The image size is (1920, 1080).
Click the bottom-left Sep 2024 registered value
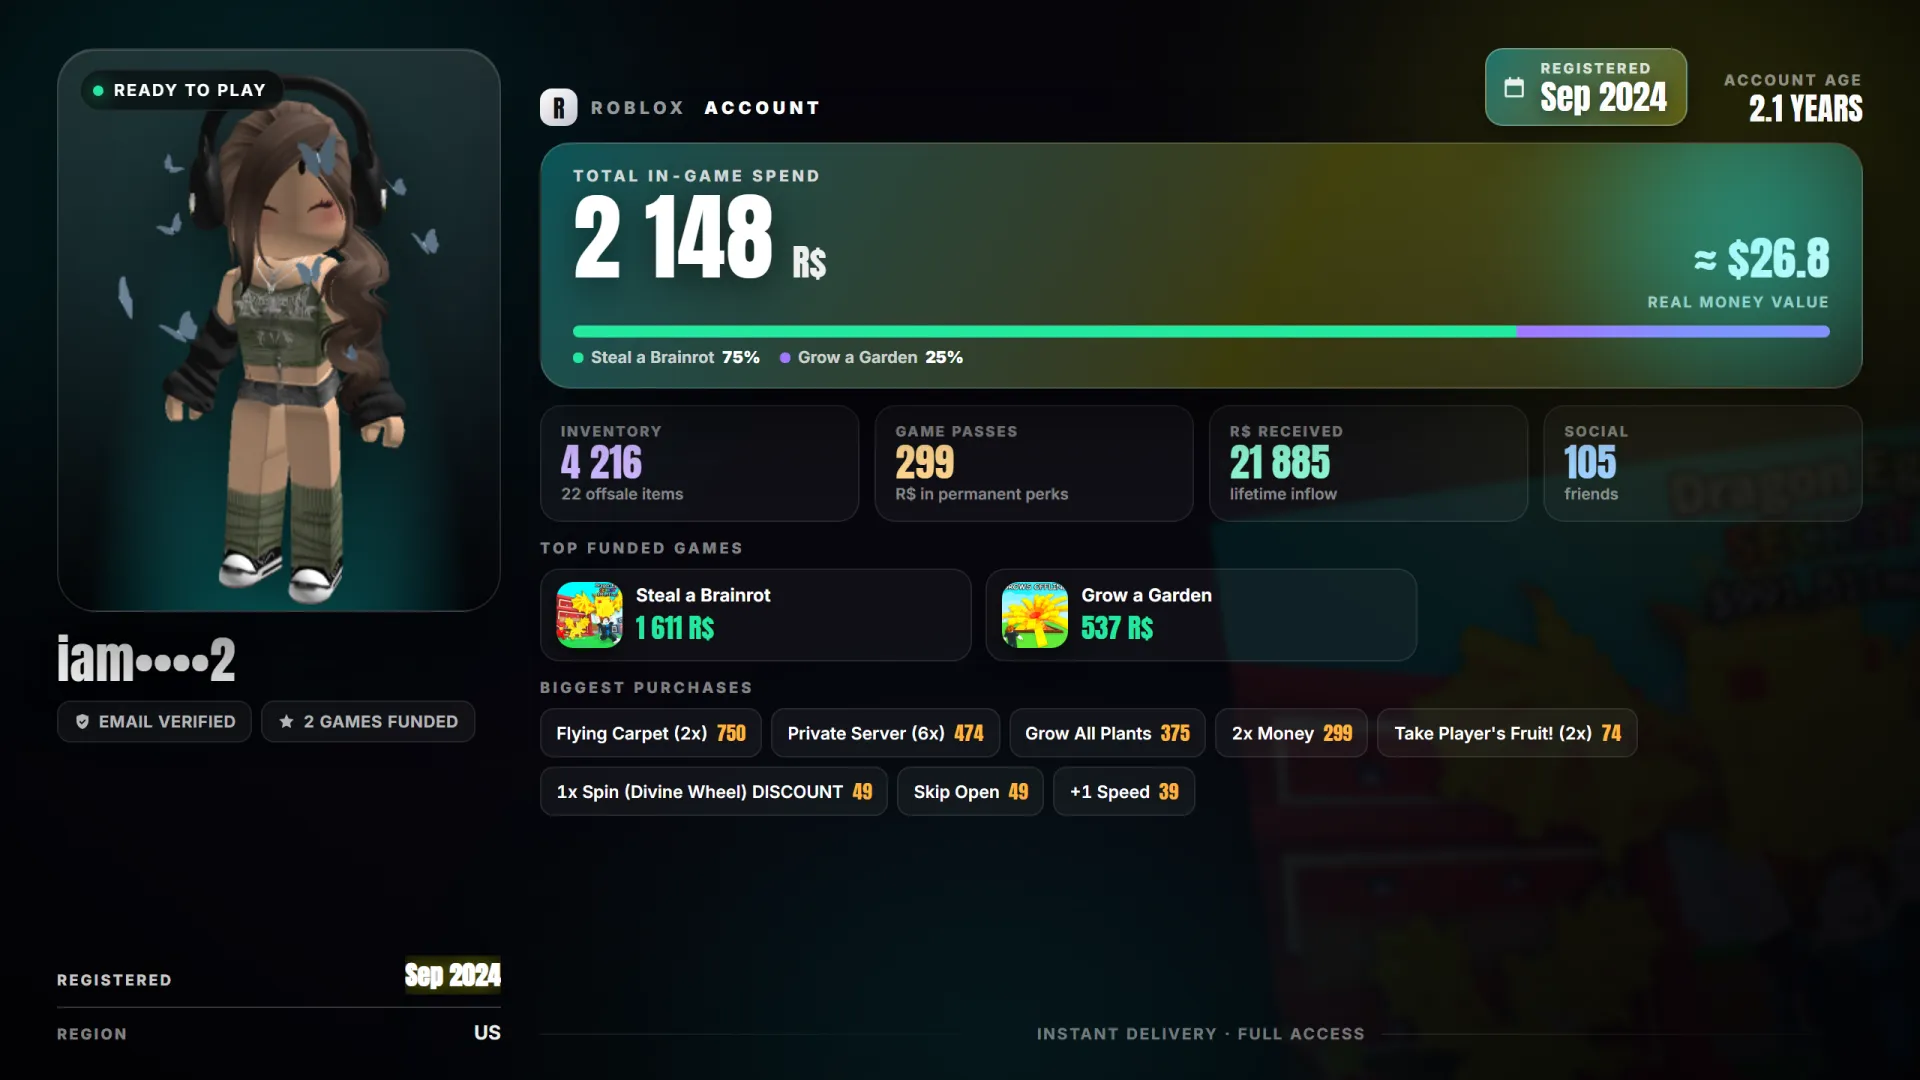tap(453, 975)
